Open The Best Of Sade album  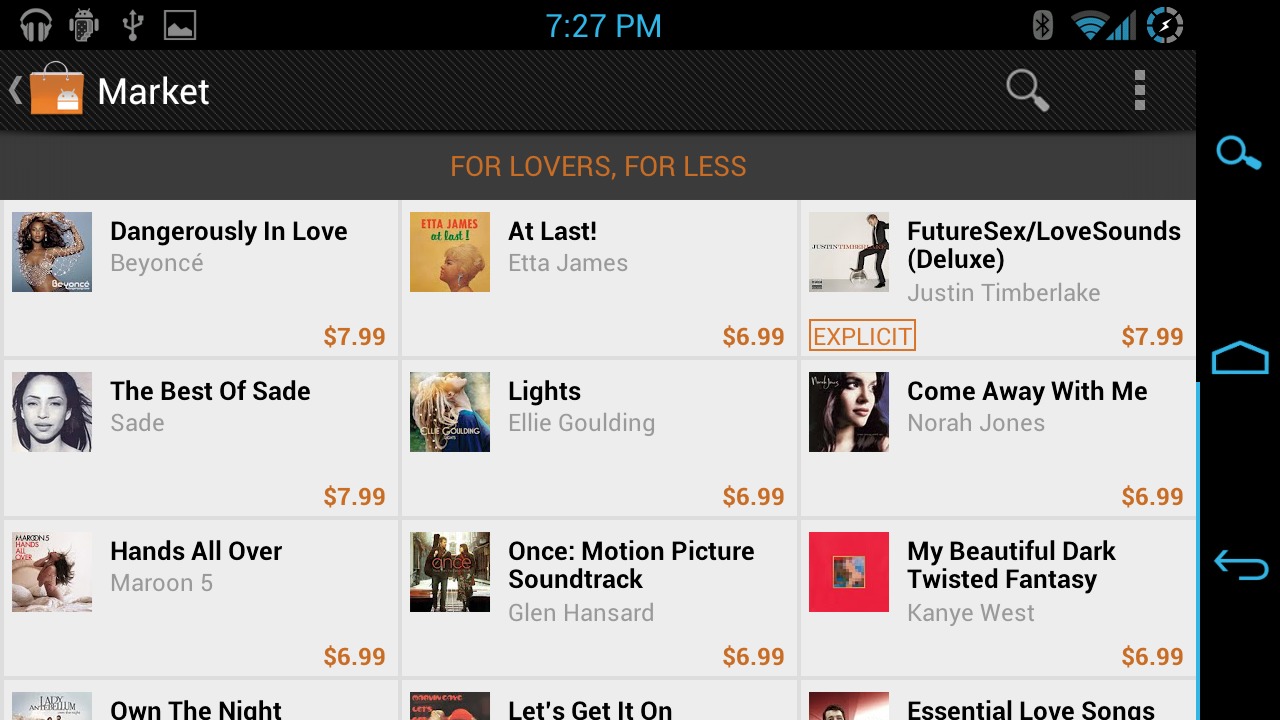[x=200, y=438]
